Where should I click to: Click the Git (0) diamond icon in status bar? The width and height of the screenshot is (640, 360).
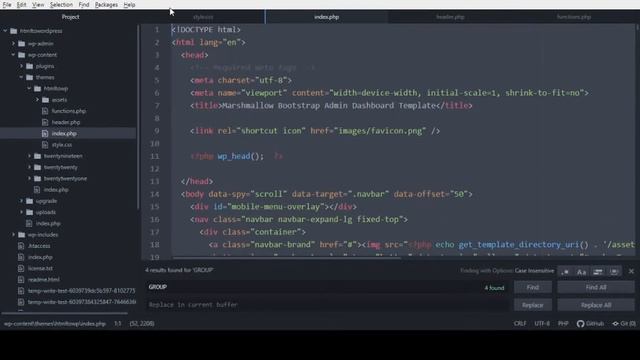(615, 324)
